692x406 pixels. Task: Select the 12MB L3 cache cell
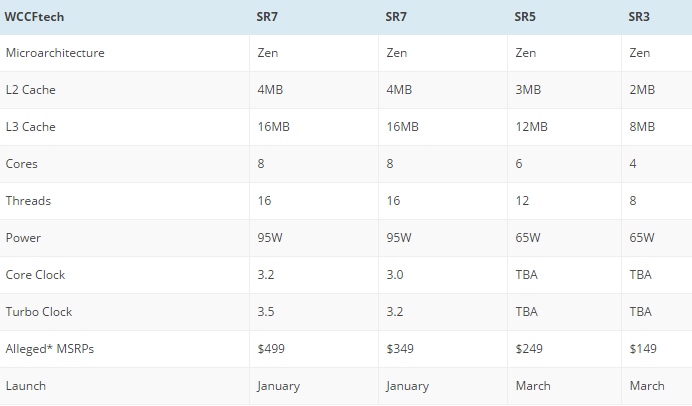tap(531, 127)
